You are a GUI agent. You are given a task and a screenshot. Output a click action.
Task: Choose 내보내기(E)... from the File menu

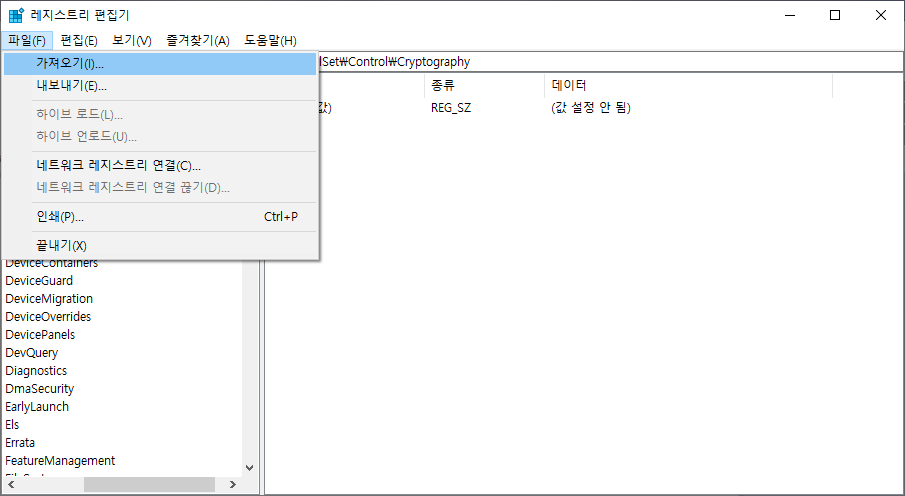pos(160,86)
